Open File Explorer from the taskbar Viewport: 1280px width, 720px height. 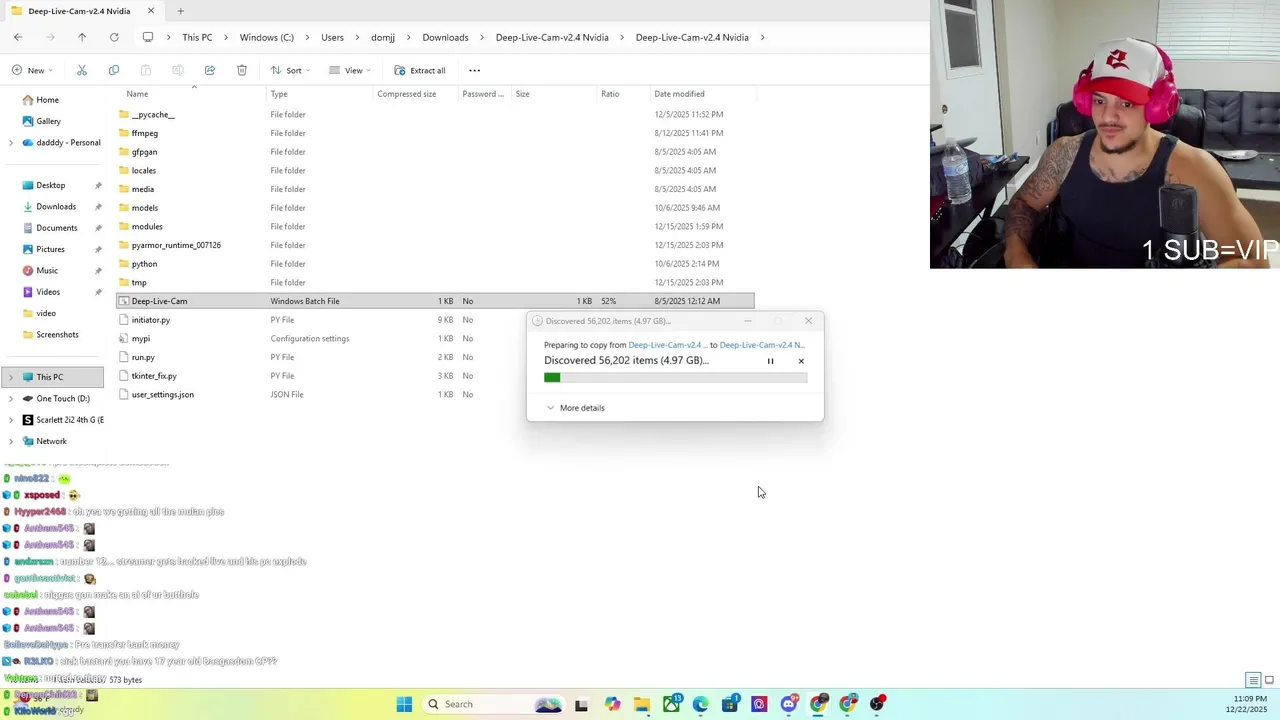pos(642,704)
